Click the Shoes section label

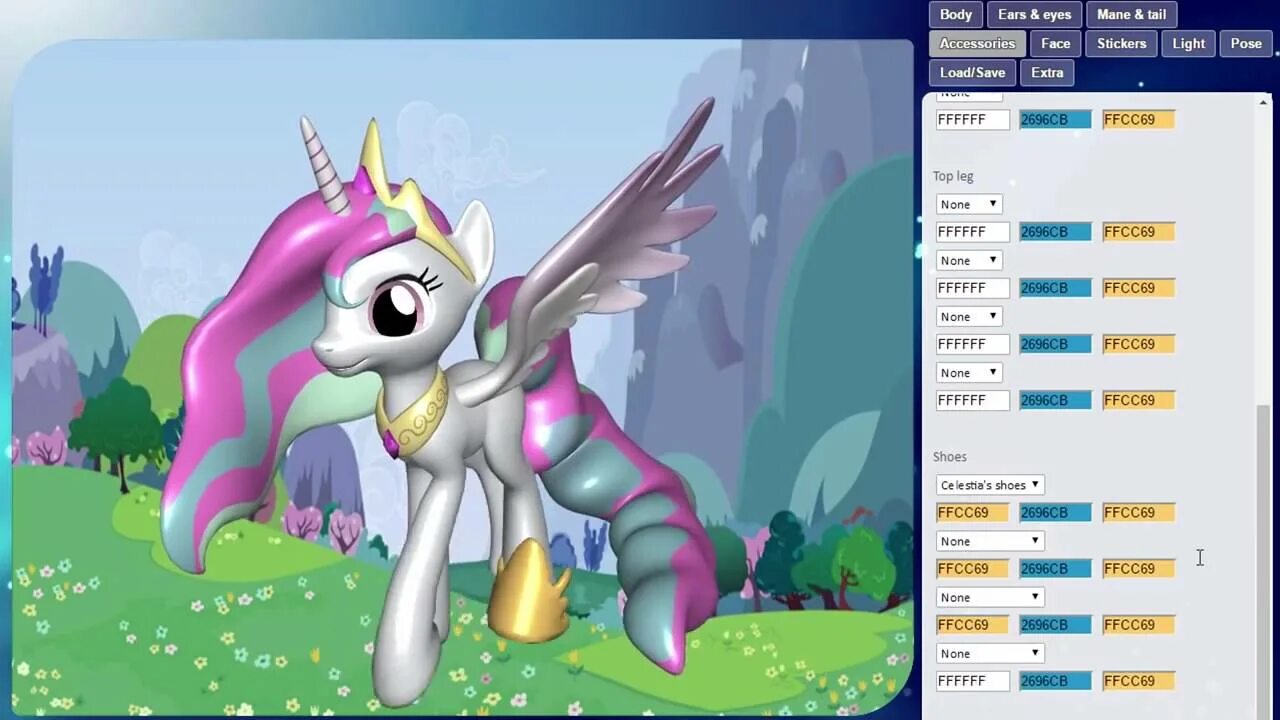click(x=949, y=456)
